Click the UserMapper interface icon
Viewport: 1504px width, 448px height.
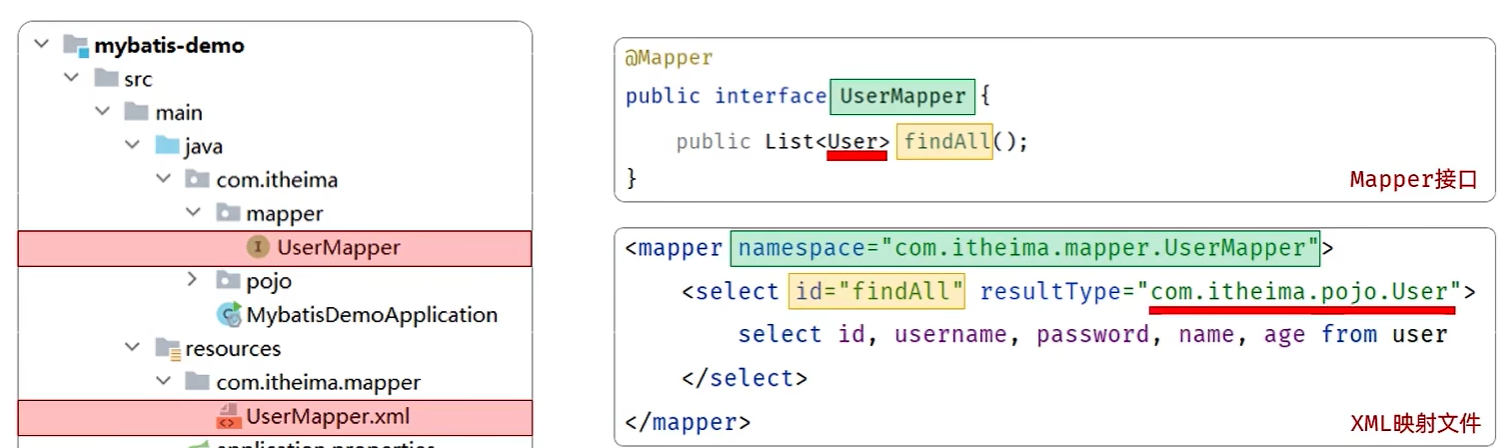(x=258, y=247)
